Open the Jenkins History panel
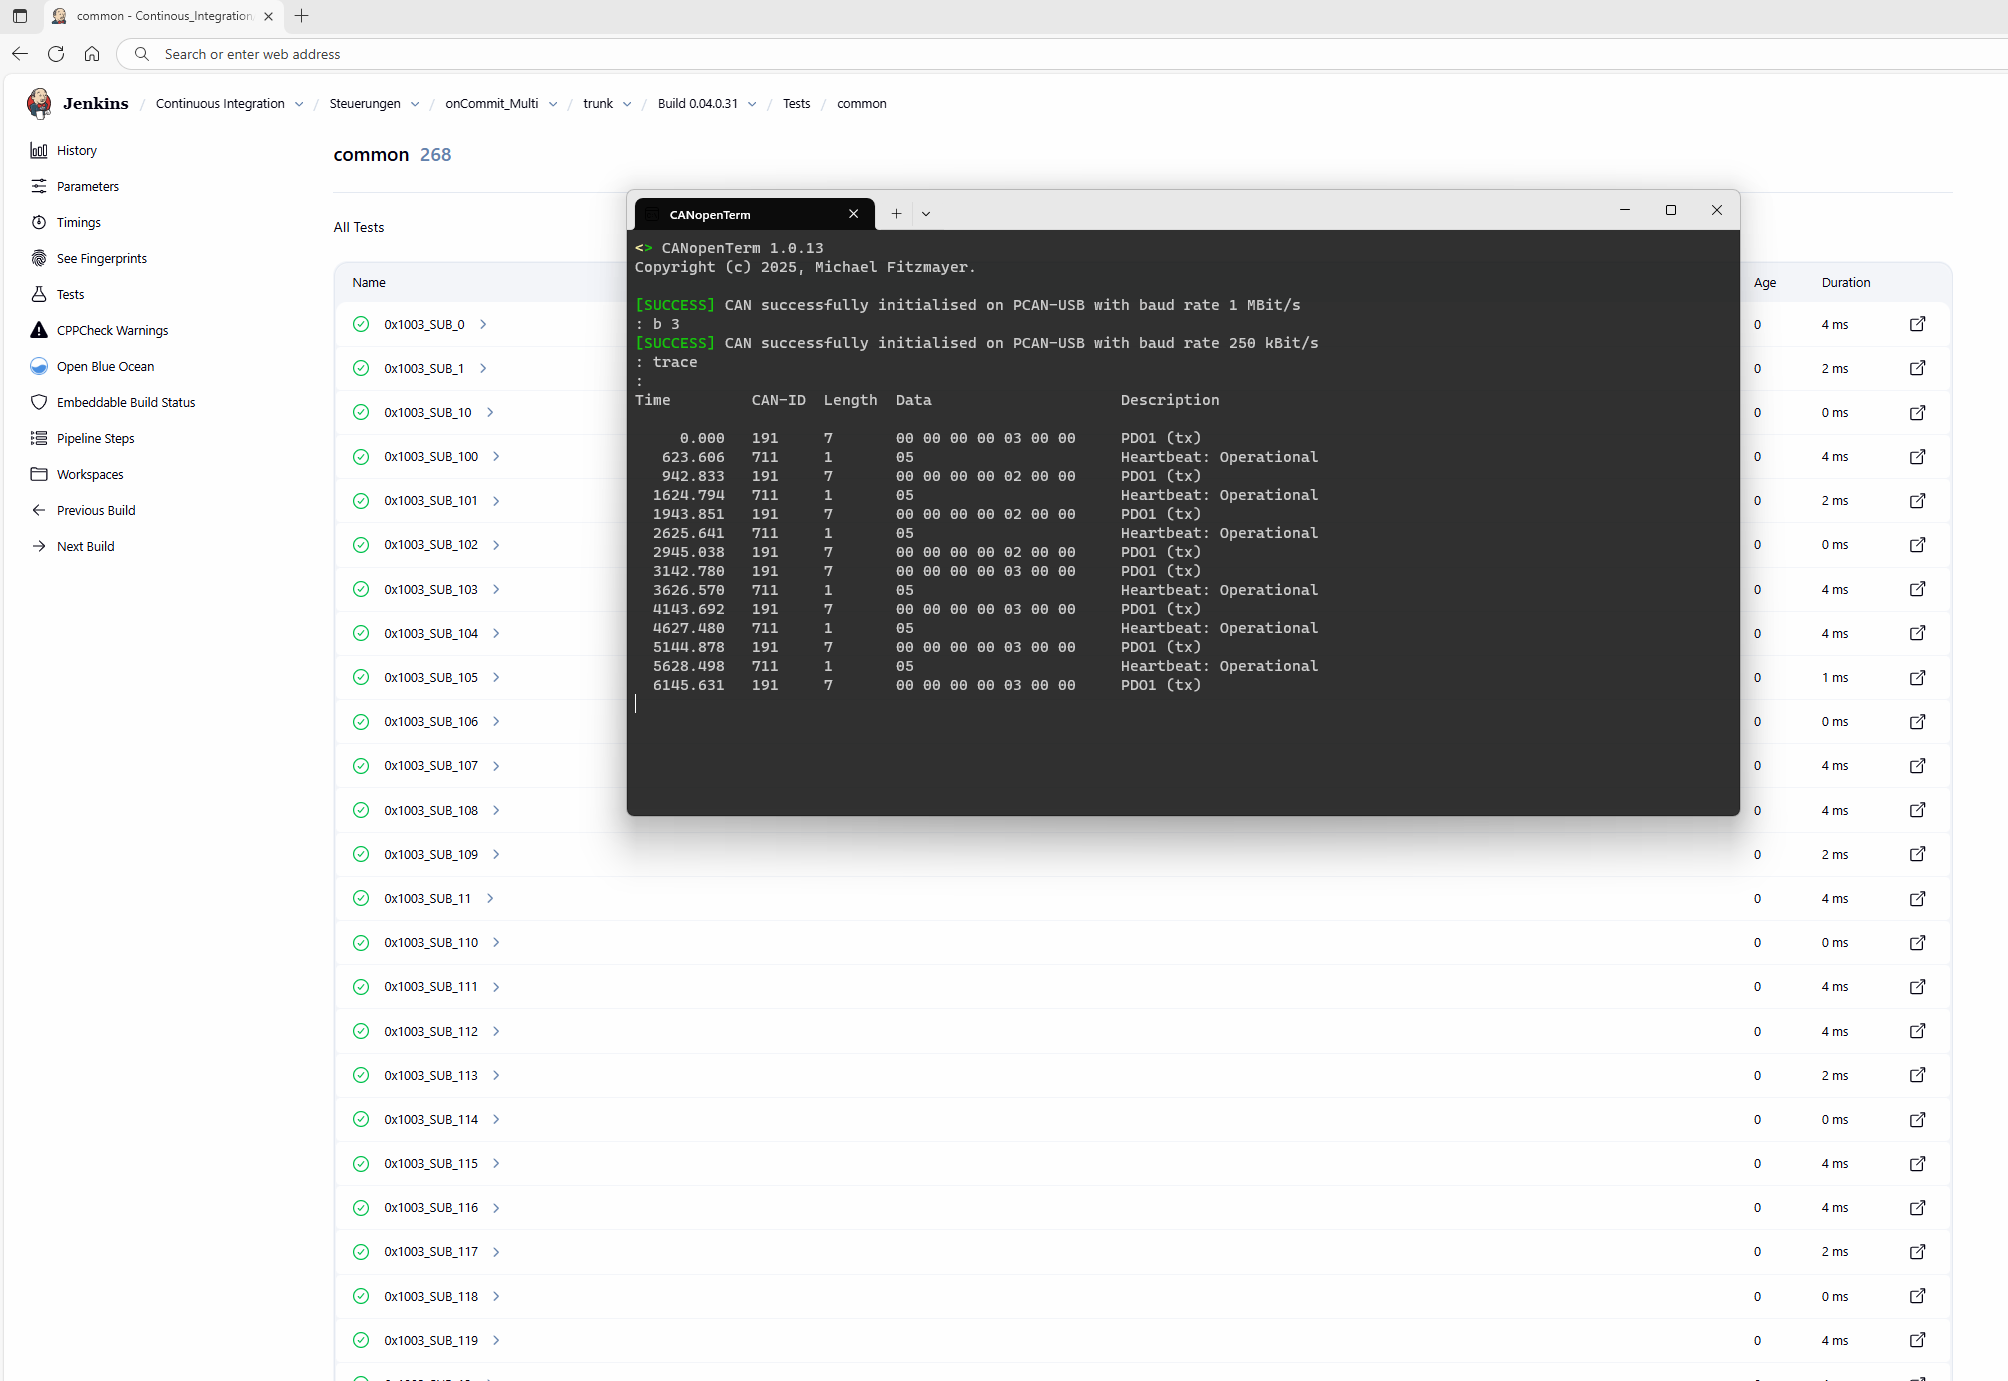 pos(77,150)
